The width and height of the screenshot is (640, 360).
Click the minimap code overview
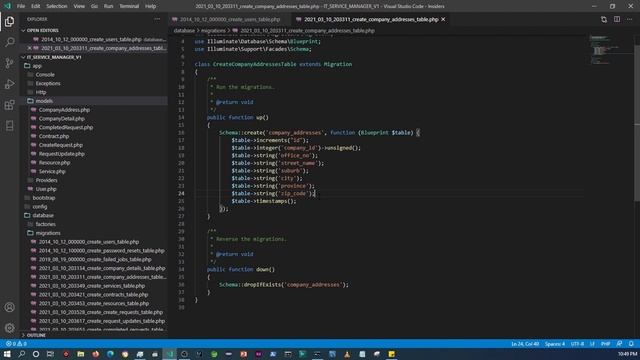[609, 51]
